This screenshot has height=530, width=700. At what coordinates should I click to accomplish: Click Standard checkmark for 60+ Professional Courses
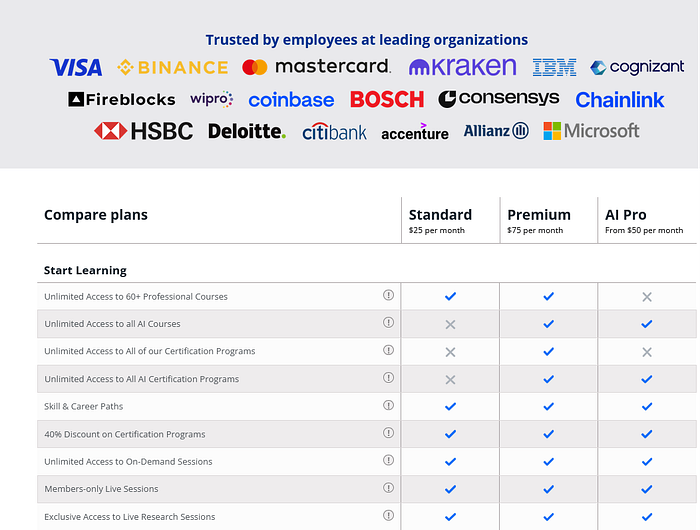pyautogui.click(x=450, y=296)
